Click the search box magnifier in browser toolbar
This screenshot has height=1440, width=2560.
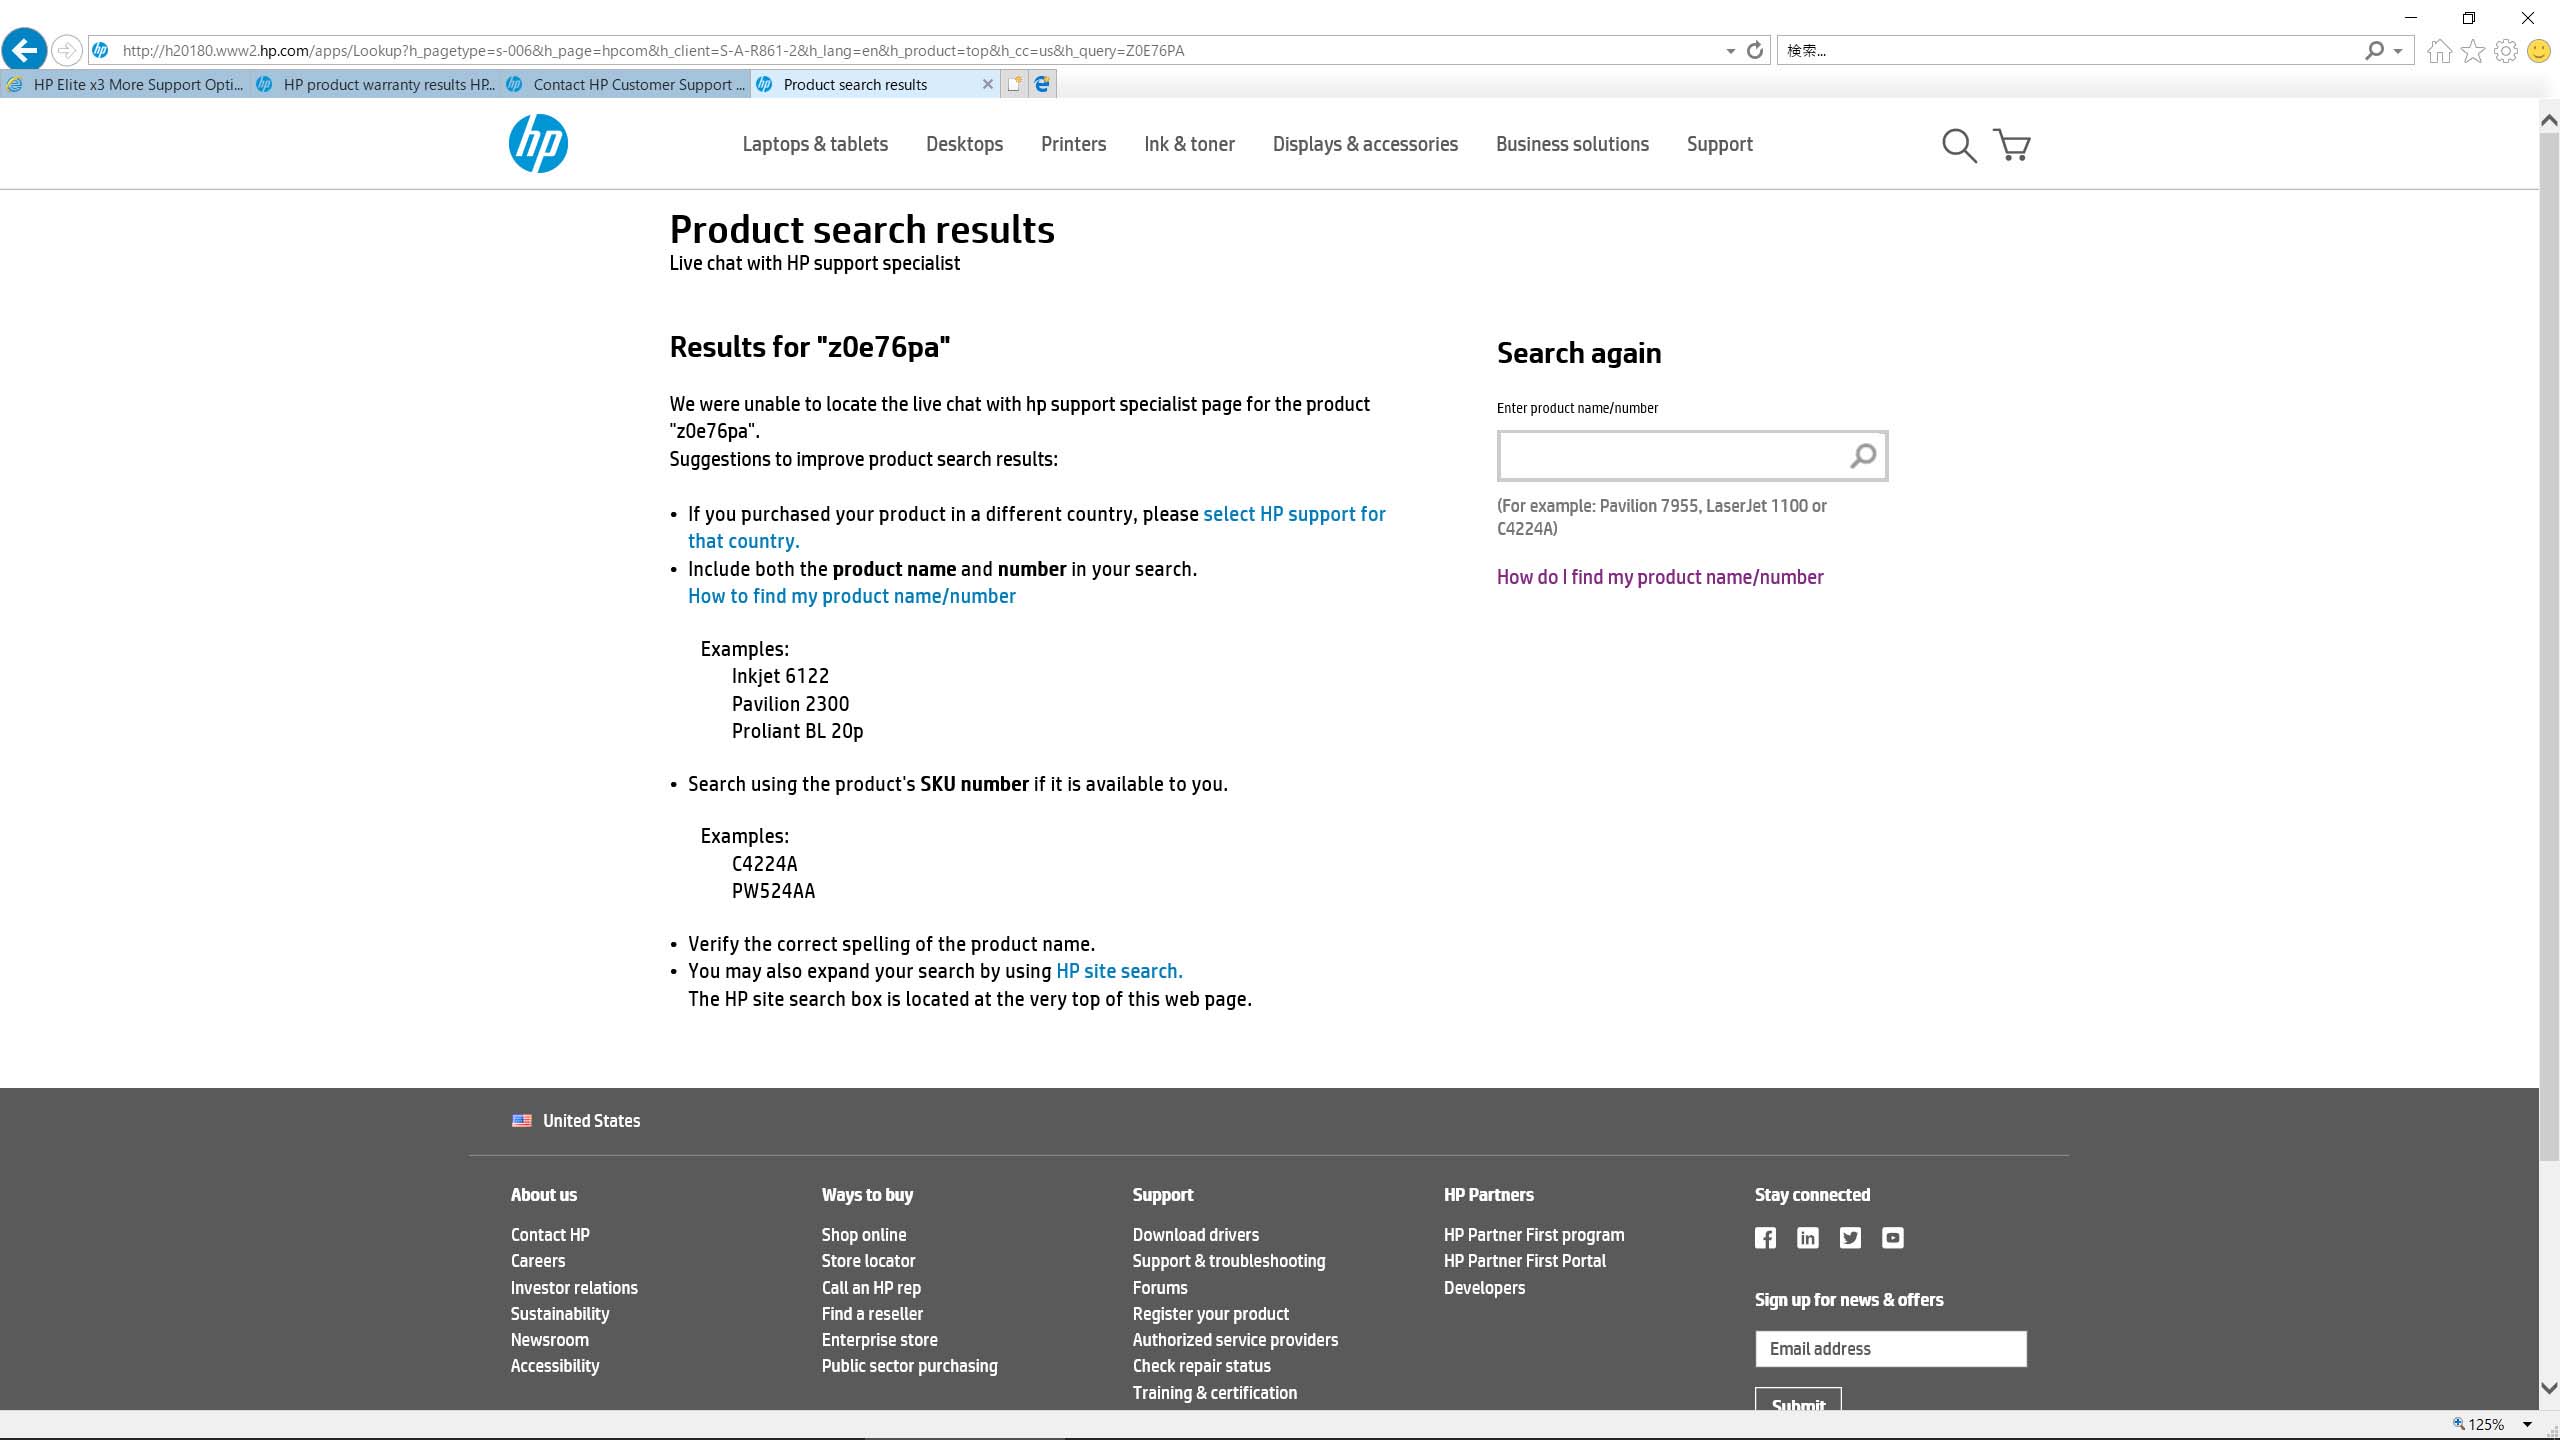[2374, 50]
